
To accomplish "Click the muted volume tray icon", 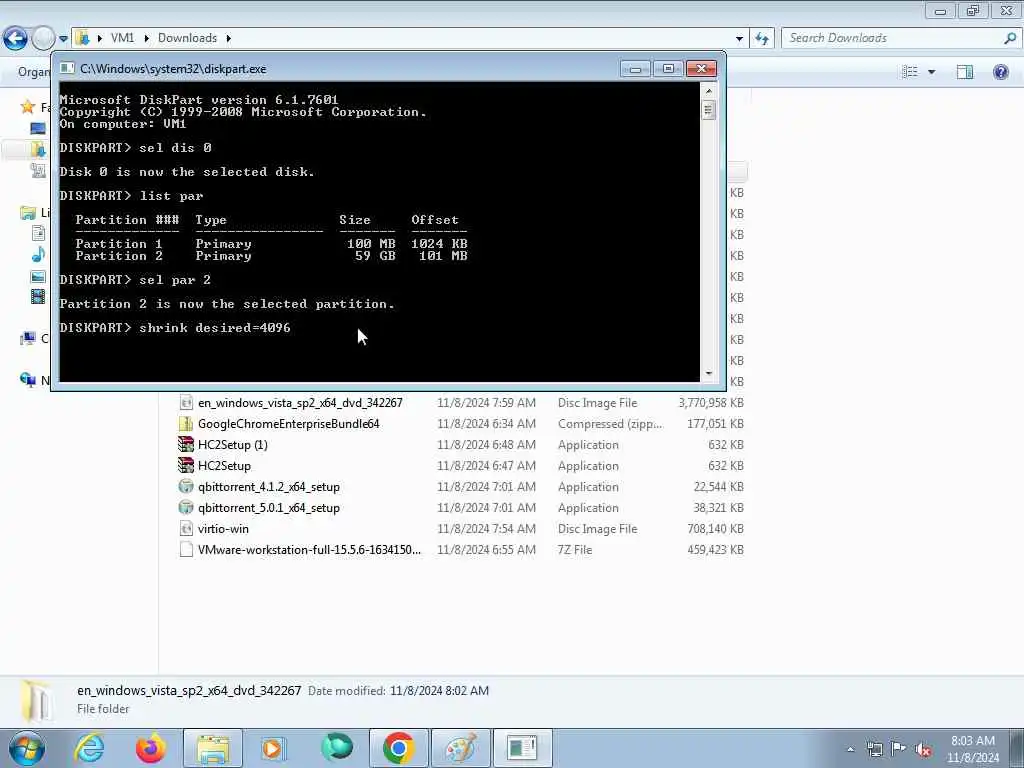I will click(923, 749).
